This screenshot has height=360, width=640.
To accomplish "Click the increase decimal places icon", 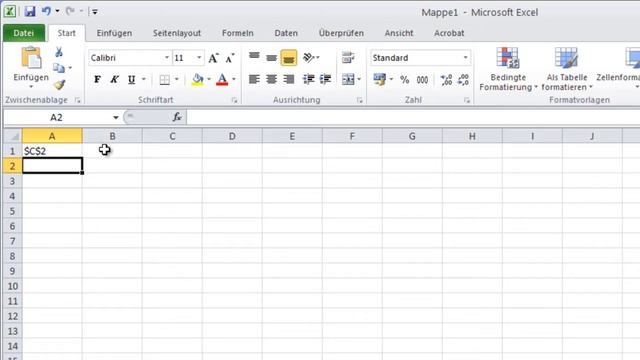I will coord(446,80).
